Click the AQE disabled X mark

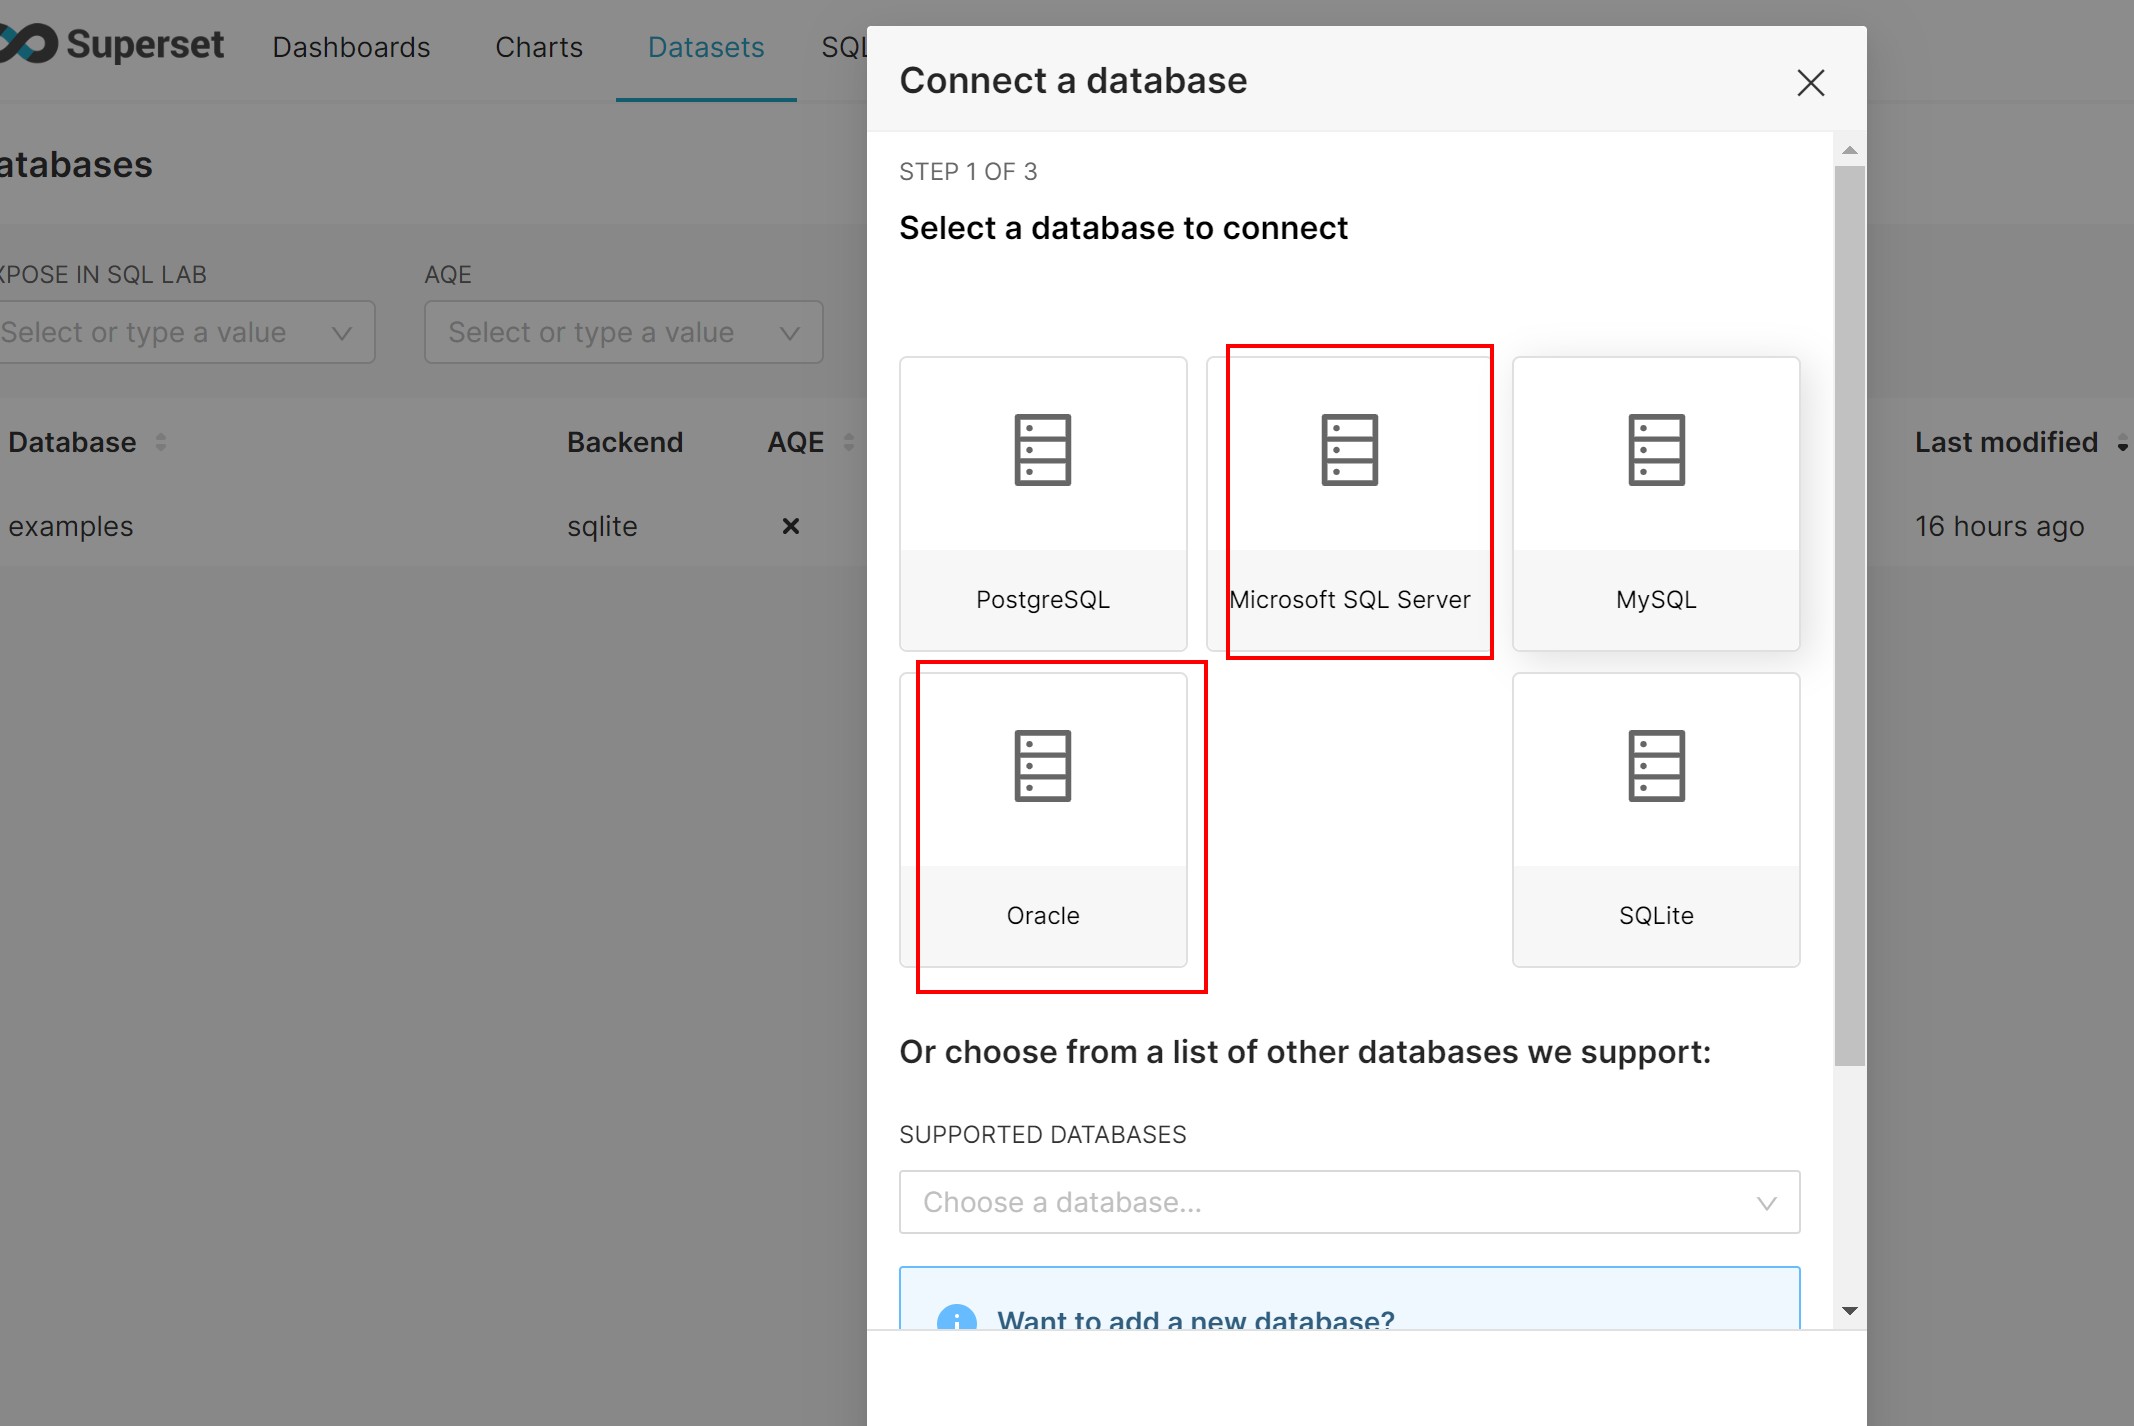[x=790, y=526]
